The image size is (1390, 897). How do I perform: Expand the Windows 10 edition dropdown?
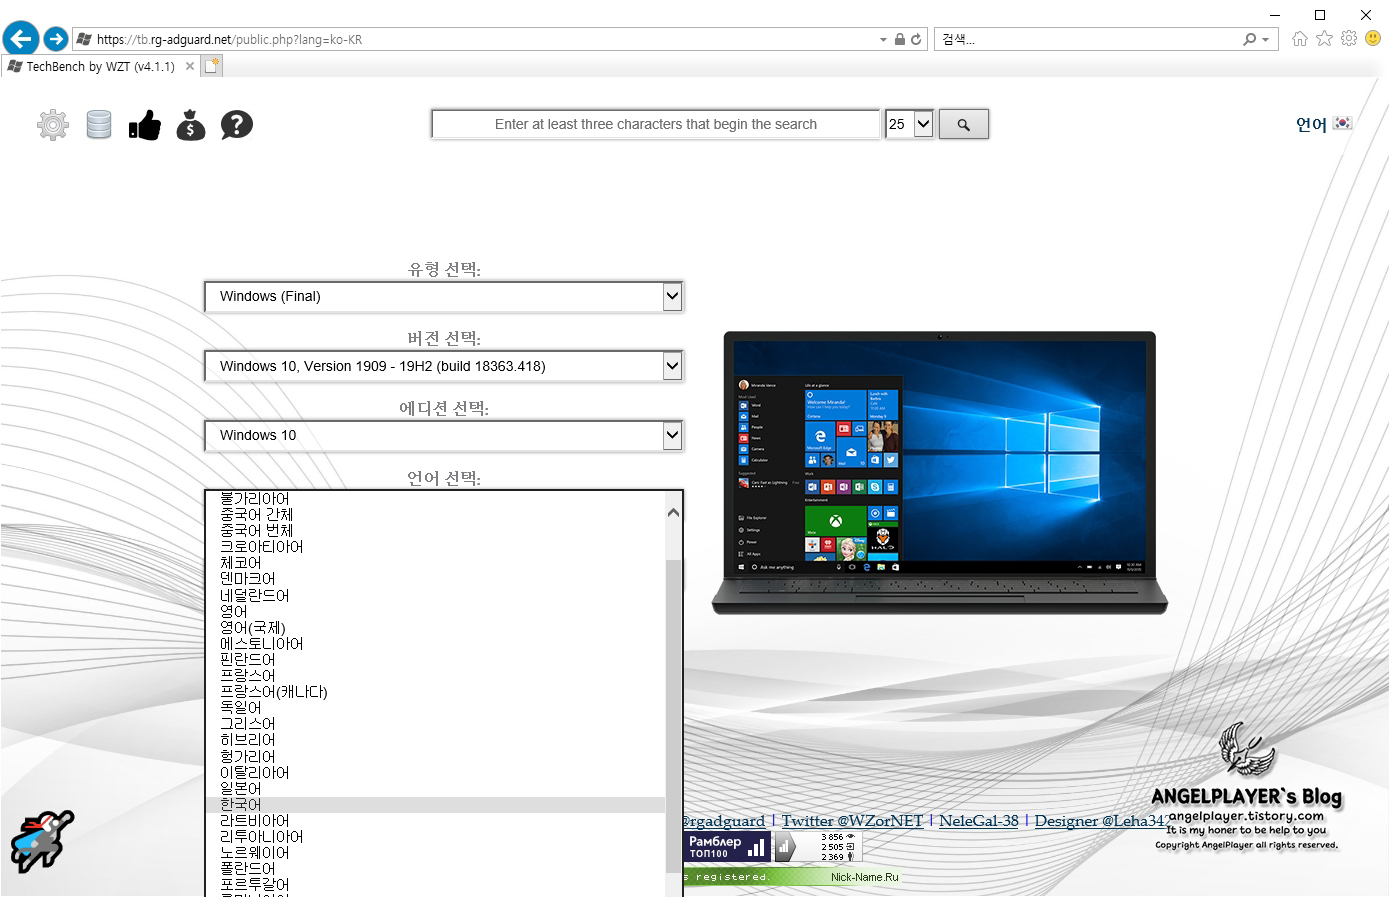tap(443, 435)
